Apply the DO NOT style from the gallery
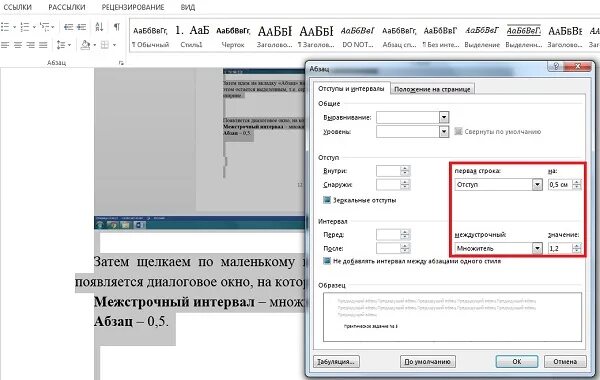600x380 pixels. [x=358, y=37]
